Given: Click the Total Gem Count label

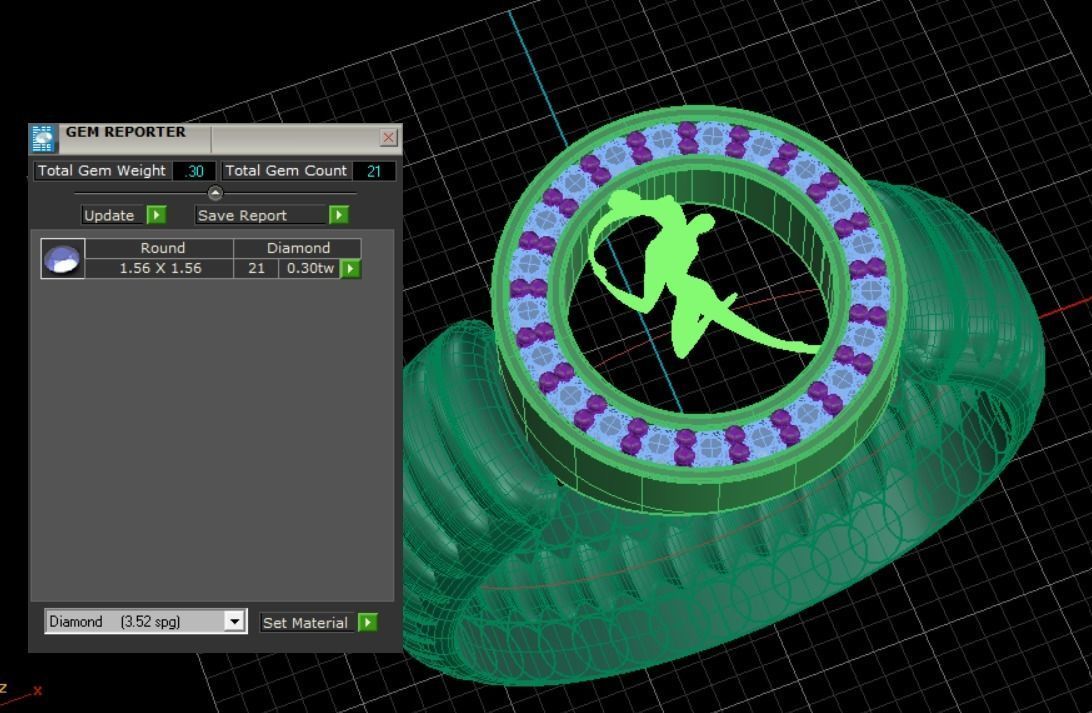Looking at the screenshot, I should pyautogui.click(x=286, y=171).
